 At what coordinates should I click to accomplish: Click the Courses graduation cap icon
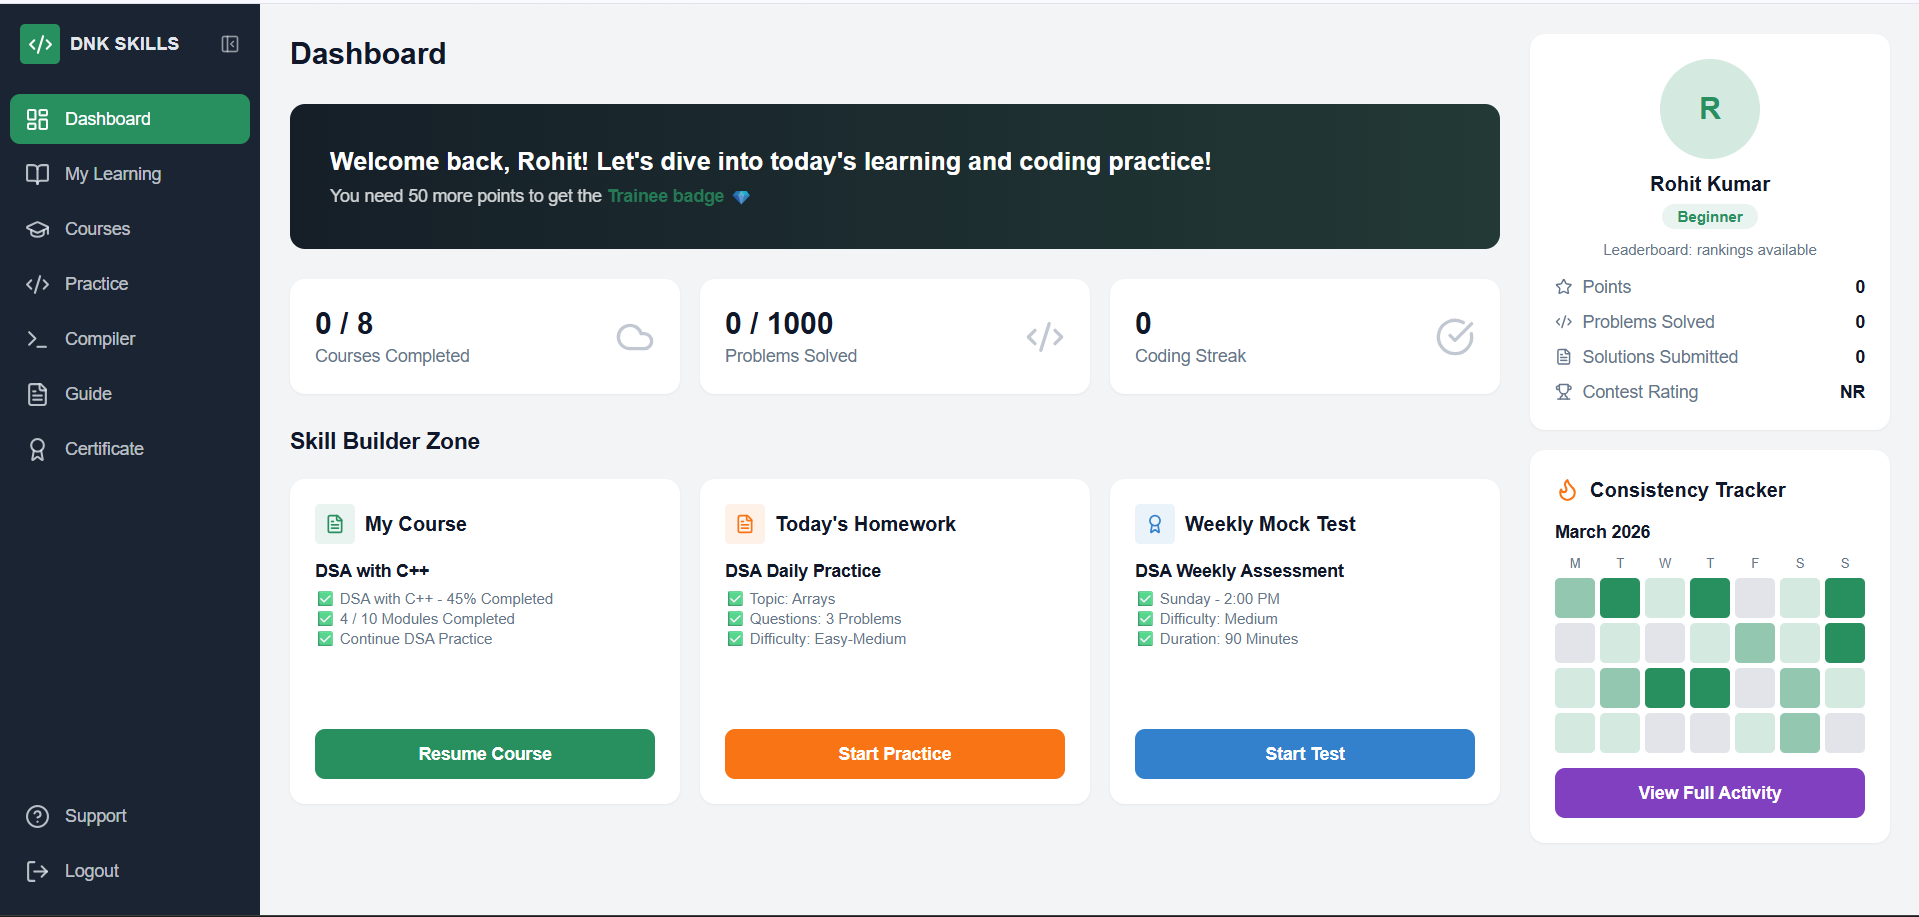(x=38, y=229)
